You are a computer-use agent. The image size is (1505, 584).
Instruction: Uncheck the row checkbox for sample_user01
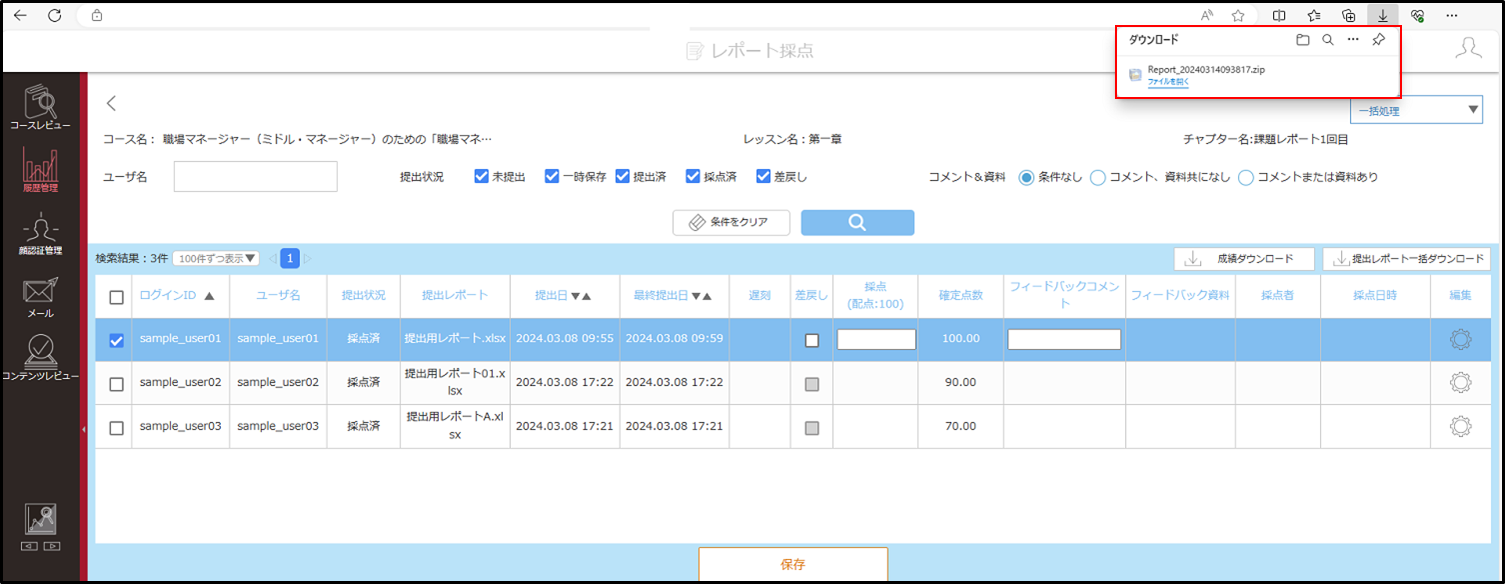[x=116, y=340]
